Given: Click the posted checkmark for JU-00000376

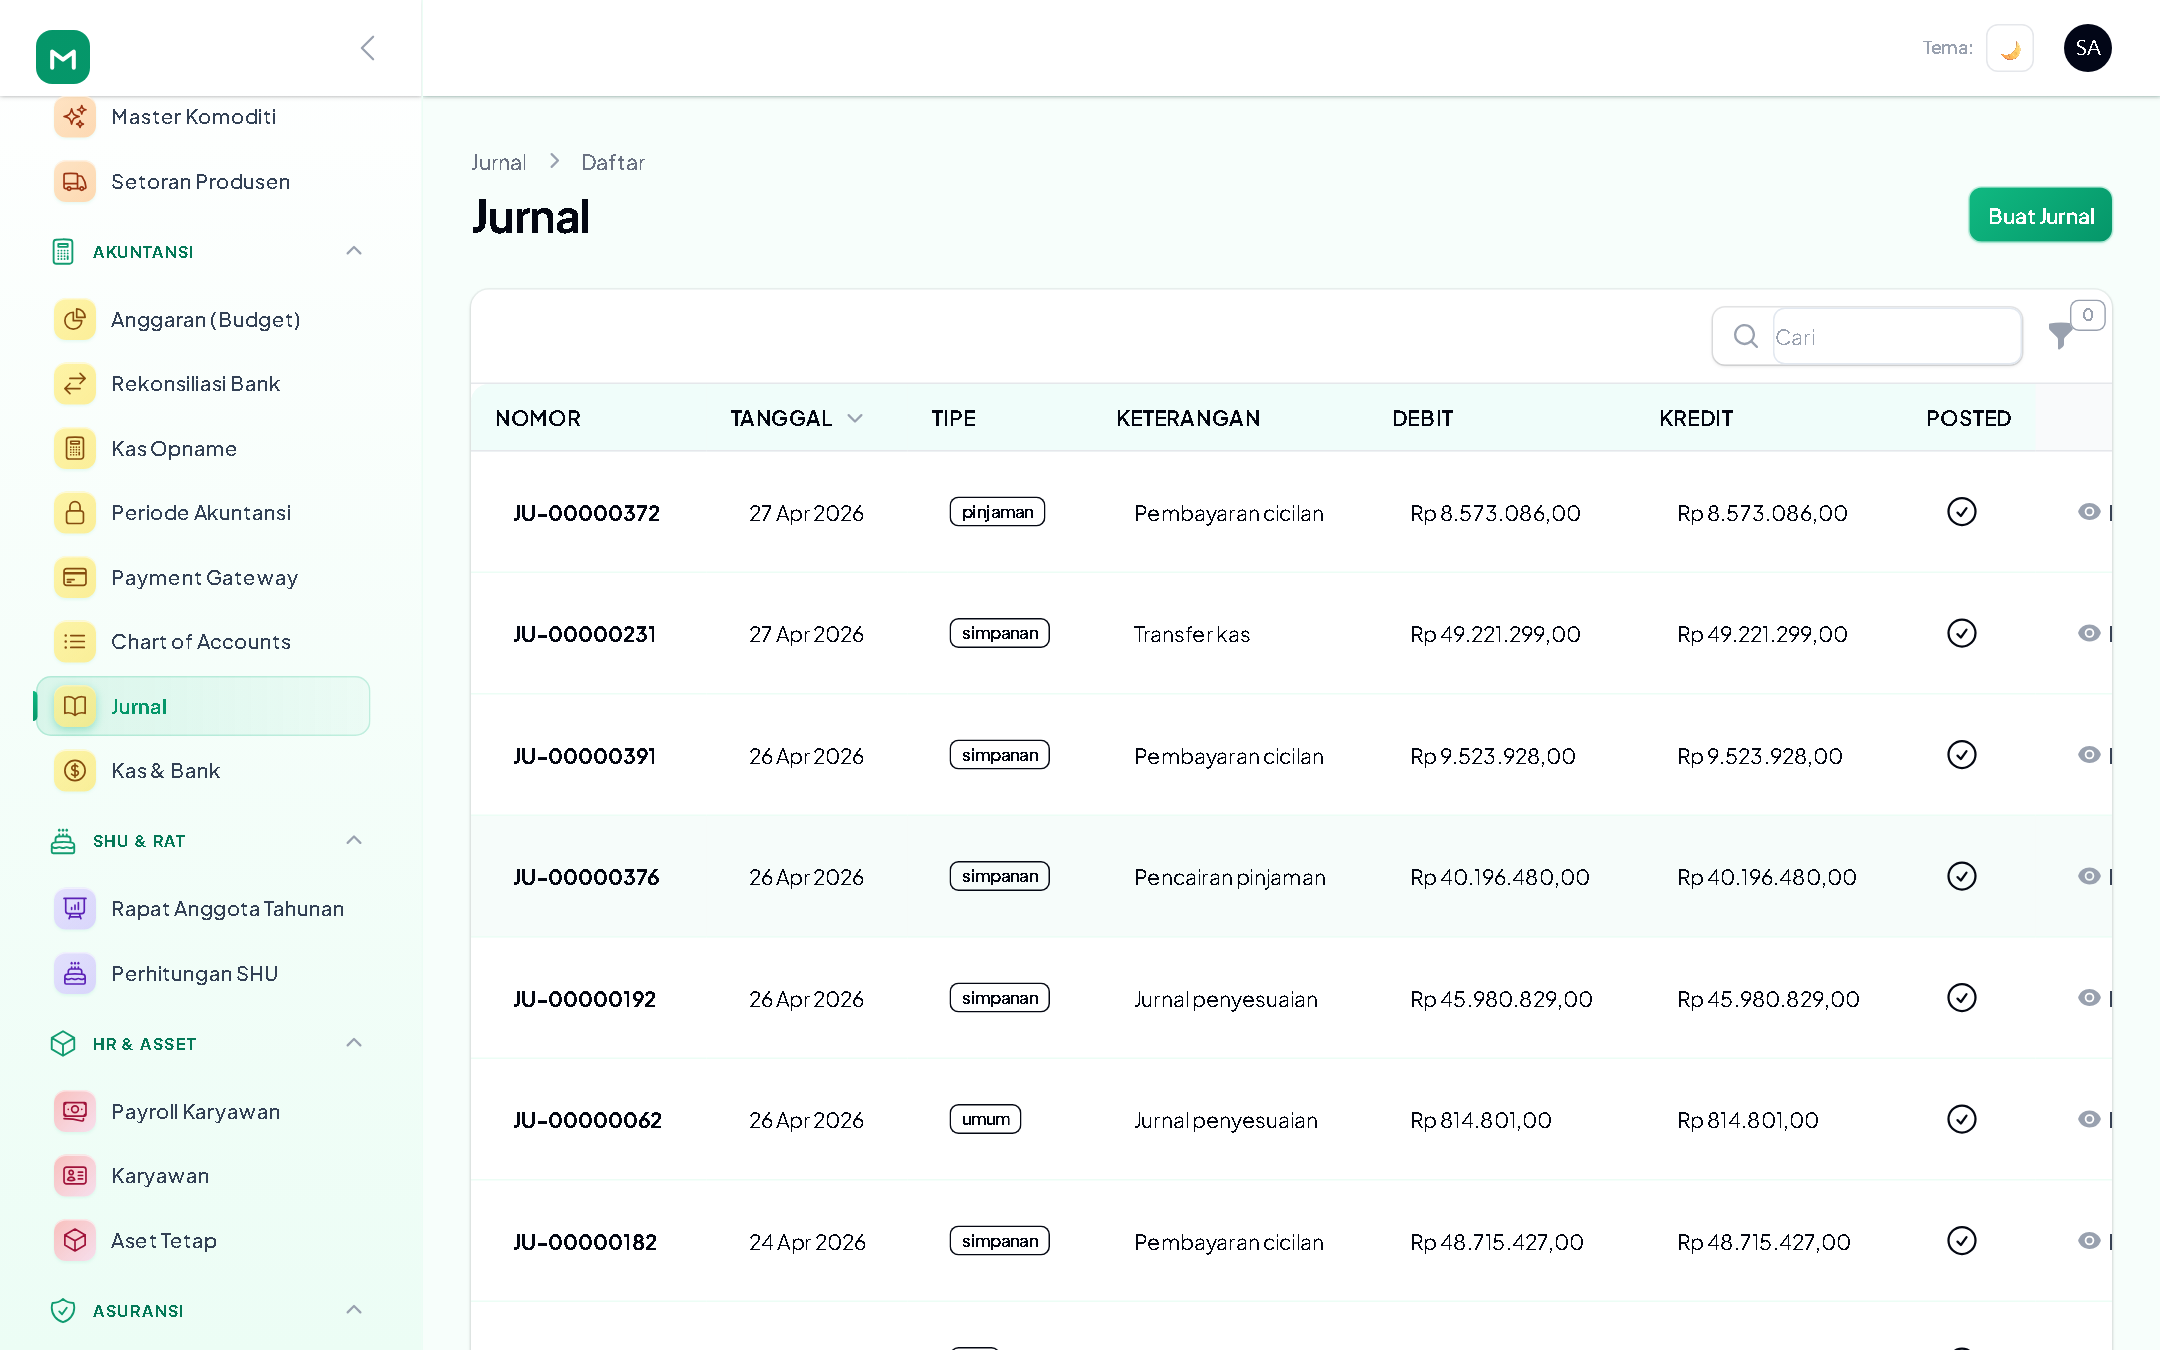Looking at the screenshot, I should 1962,876.
